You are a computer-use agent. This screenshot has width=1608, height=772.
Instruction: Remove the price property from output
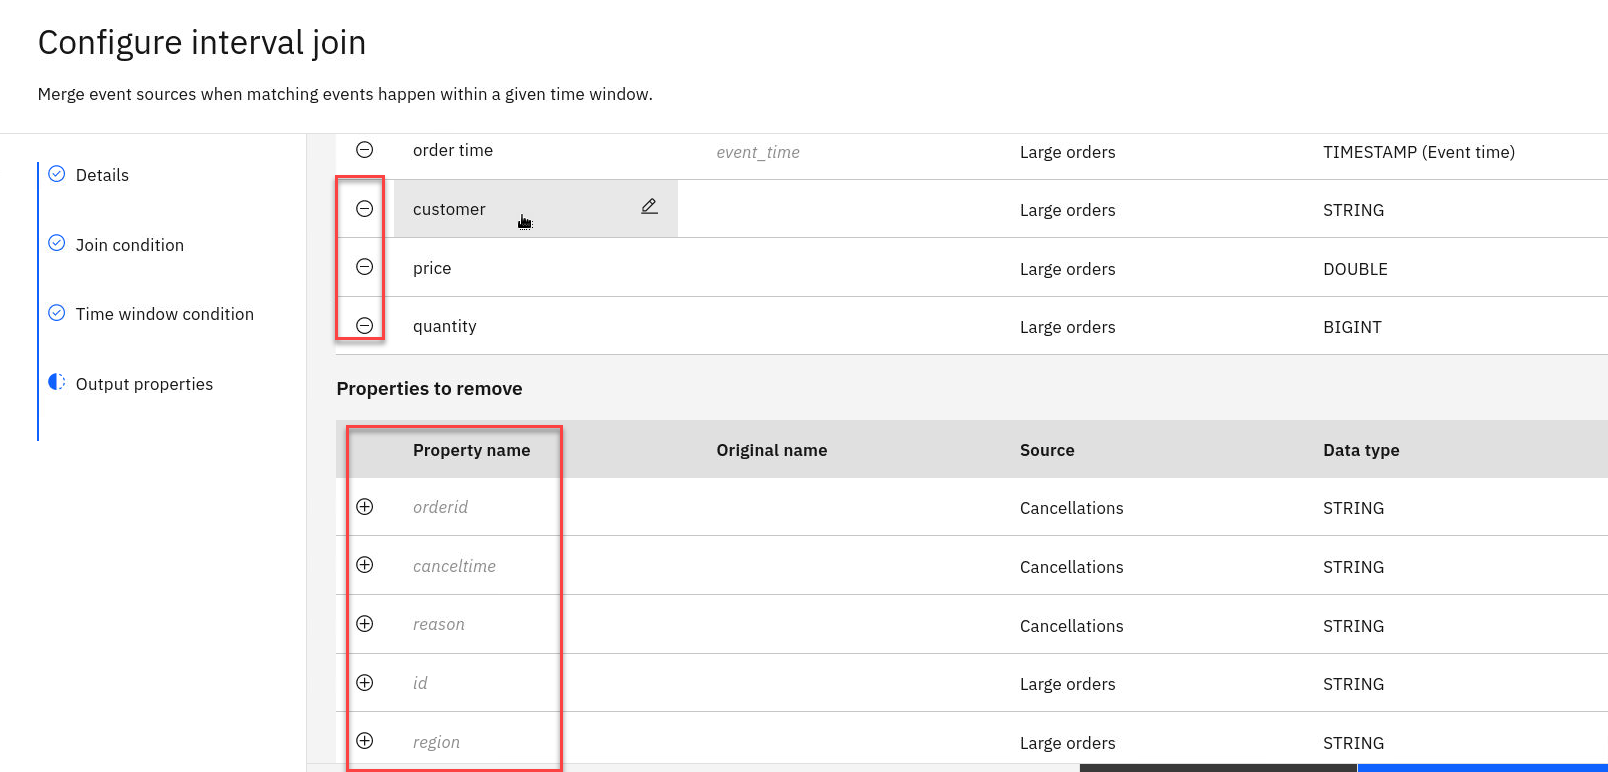coord(365,267)
